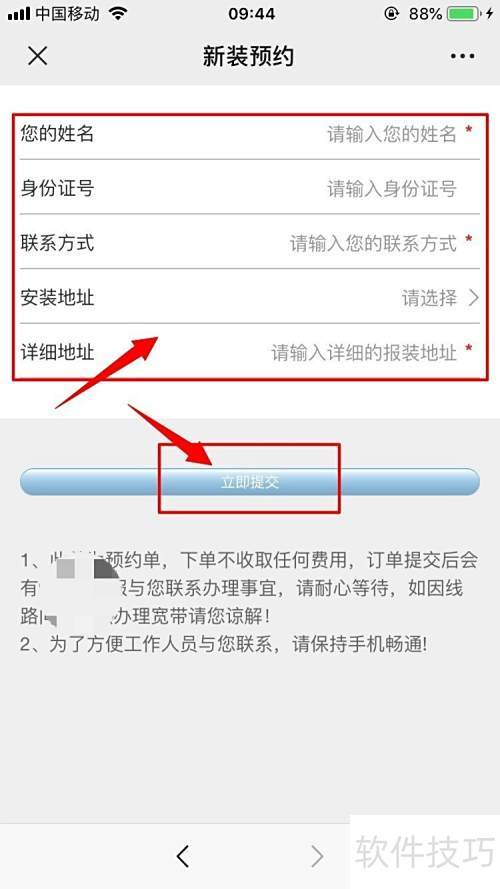Open the 请选择 address selector
Viewport: 500px width, 889px height.
click(429, 298)
